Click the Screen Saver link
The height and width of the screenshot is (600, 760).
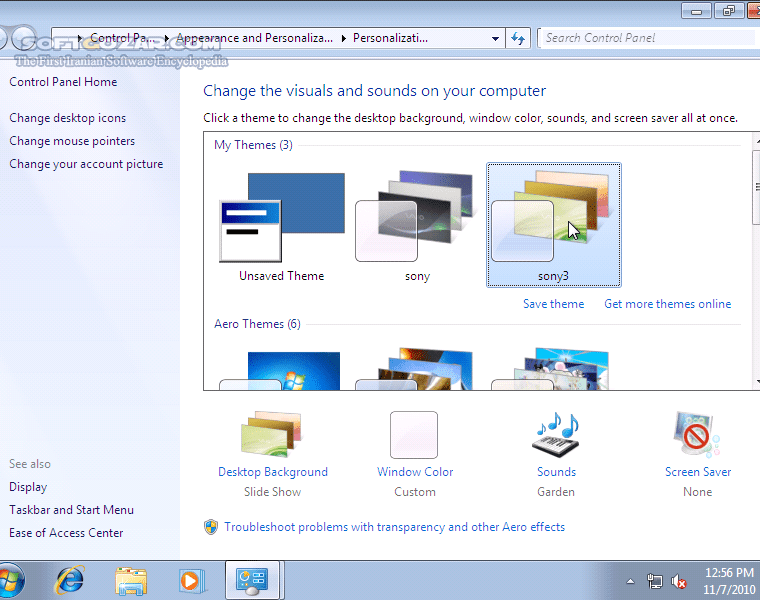[x=698, y=472]
